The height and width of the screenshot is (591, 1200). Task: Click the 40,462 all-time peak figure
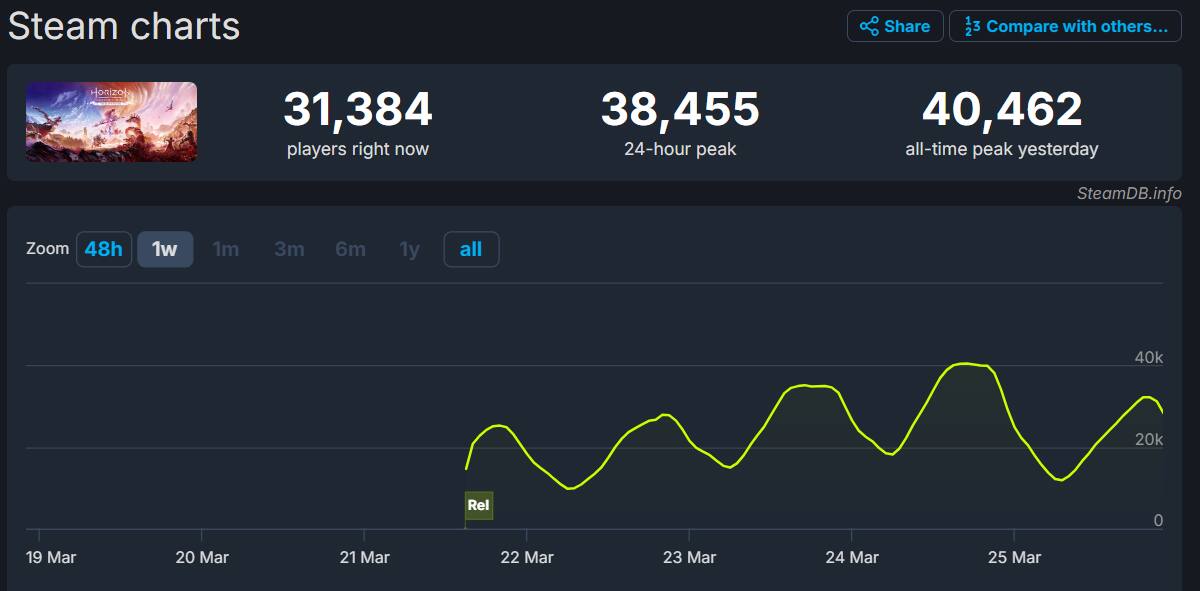click(1002, 109)
